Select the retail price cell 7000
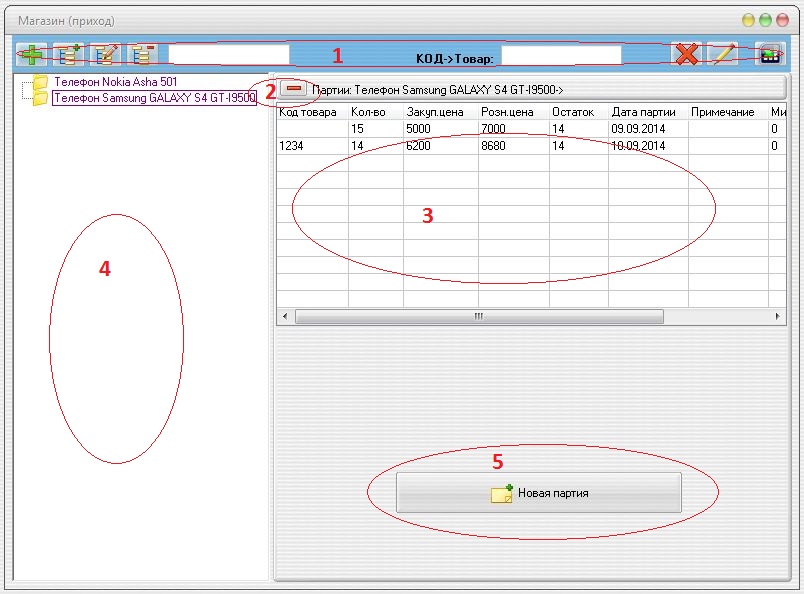 coord(514,129)
